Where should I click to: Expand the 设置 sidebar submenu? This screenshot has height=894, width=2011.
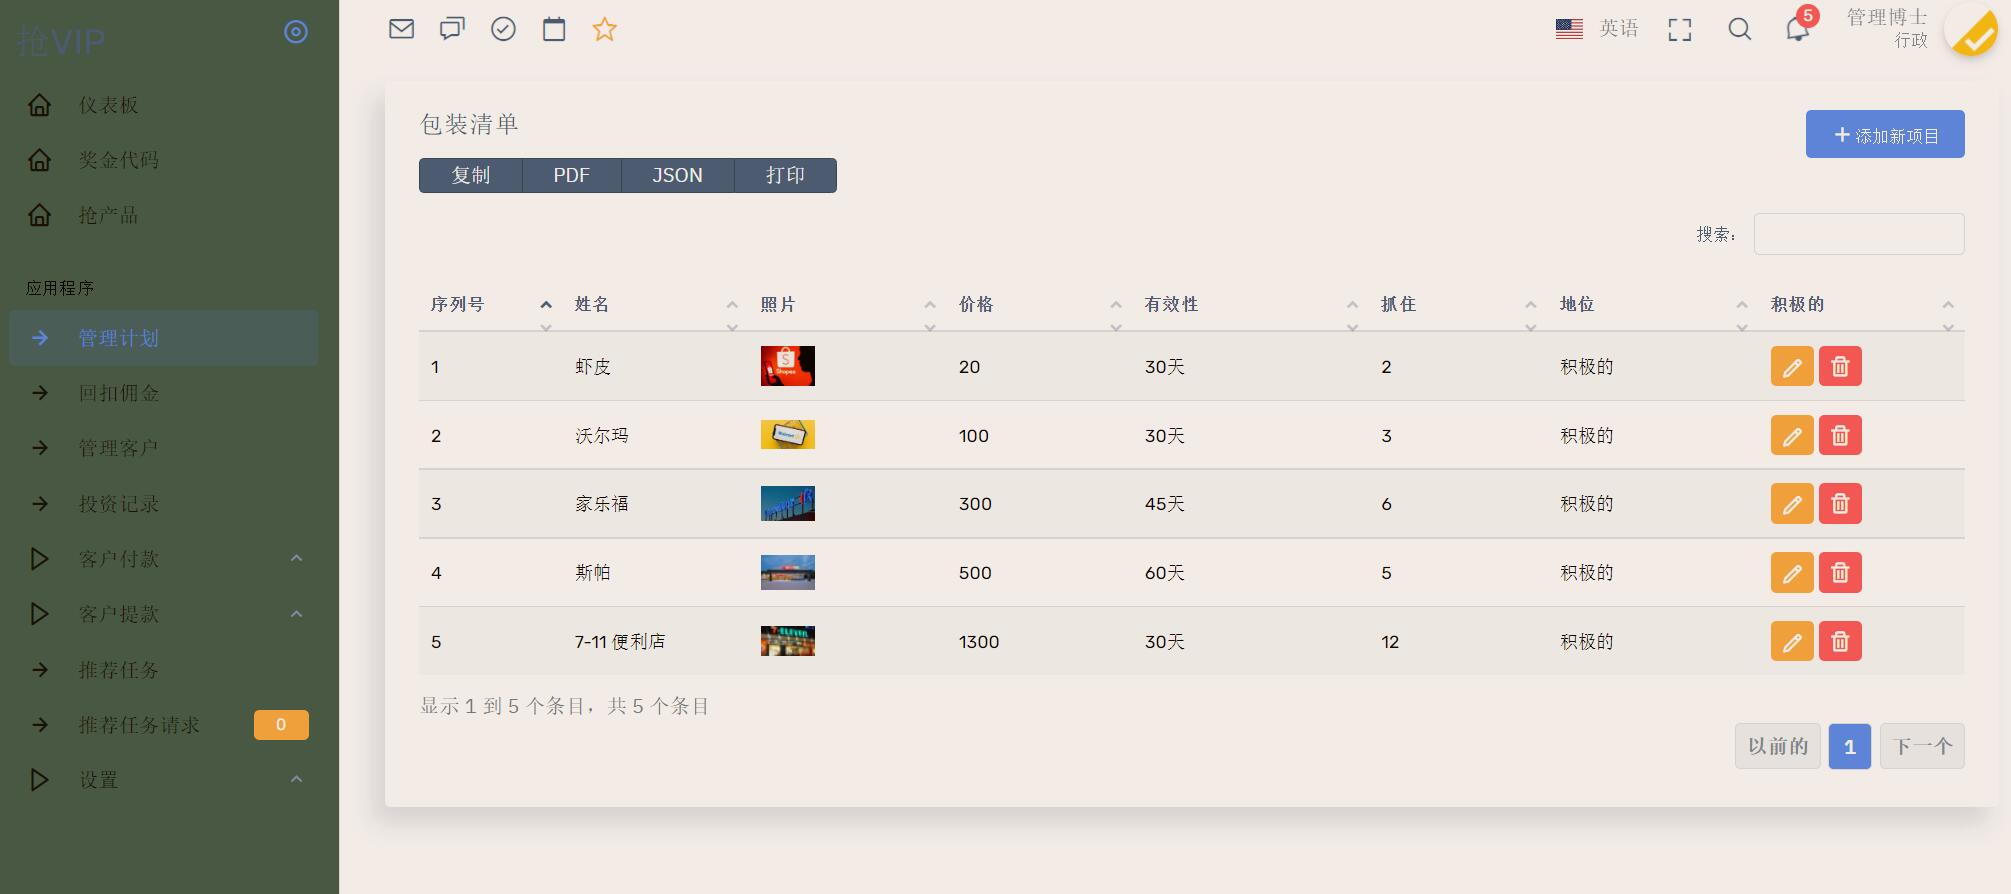165,780
